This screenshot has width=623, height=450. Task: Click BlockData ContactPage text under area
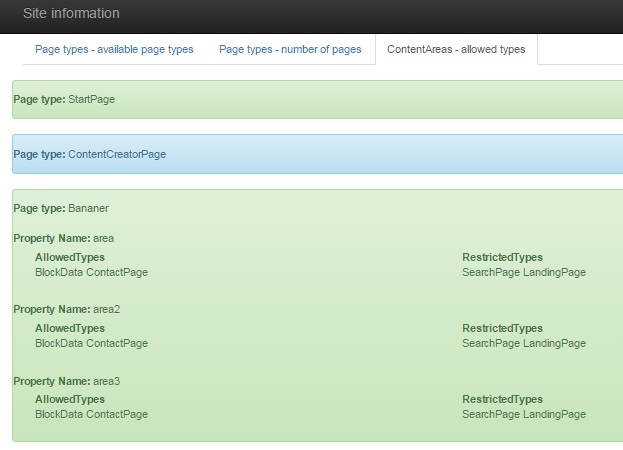91,272
